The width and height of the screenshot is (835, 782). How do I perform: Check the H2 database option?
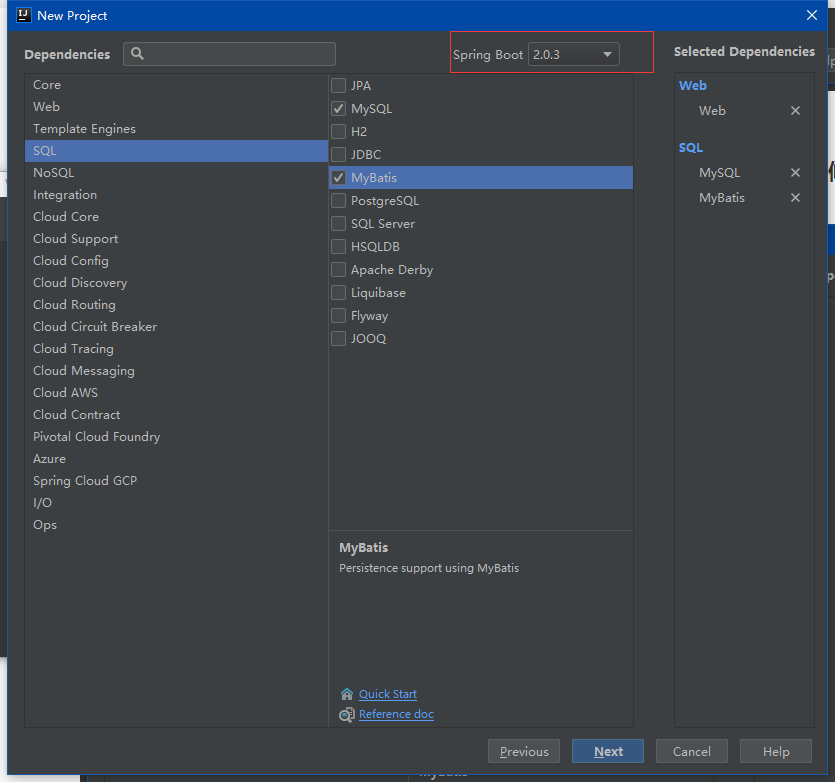coord(339,132)
